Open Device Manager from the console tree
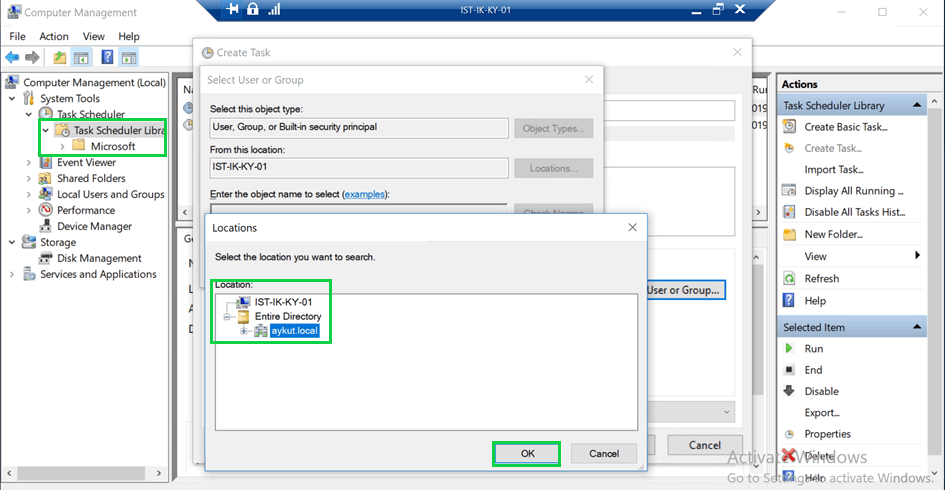Image resolution: width=945 pixels, height=490 pixels. click(x=94, y=226)
